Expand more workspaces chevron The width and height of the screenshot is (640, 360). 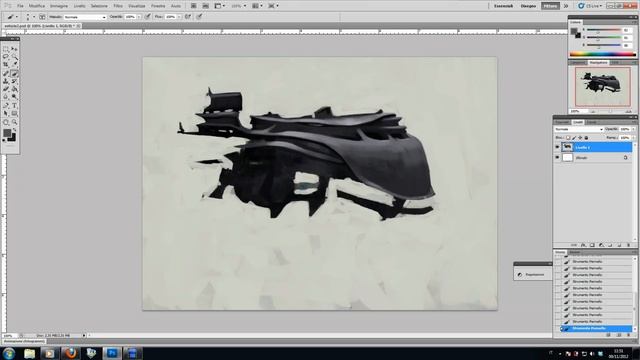[x=566, y=6]
